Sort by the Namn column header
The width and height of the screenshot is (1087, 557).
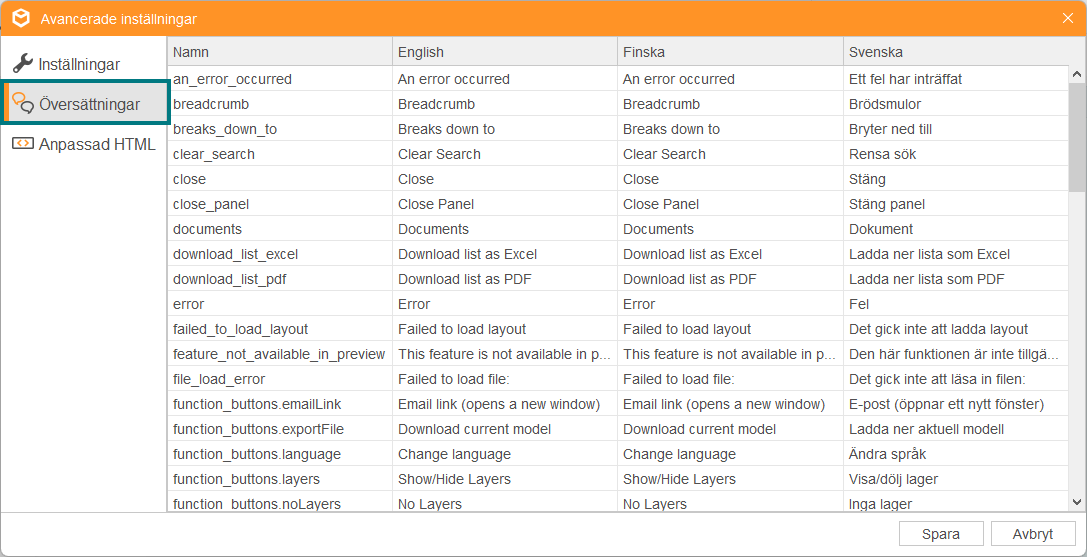click(279, 52)
